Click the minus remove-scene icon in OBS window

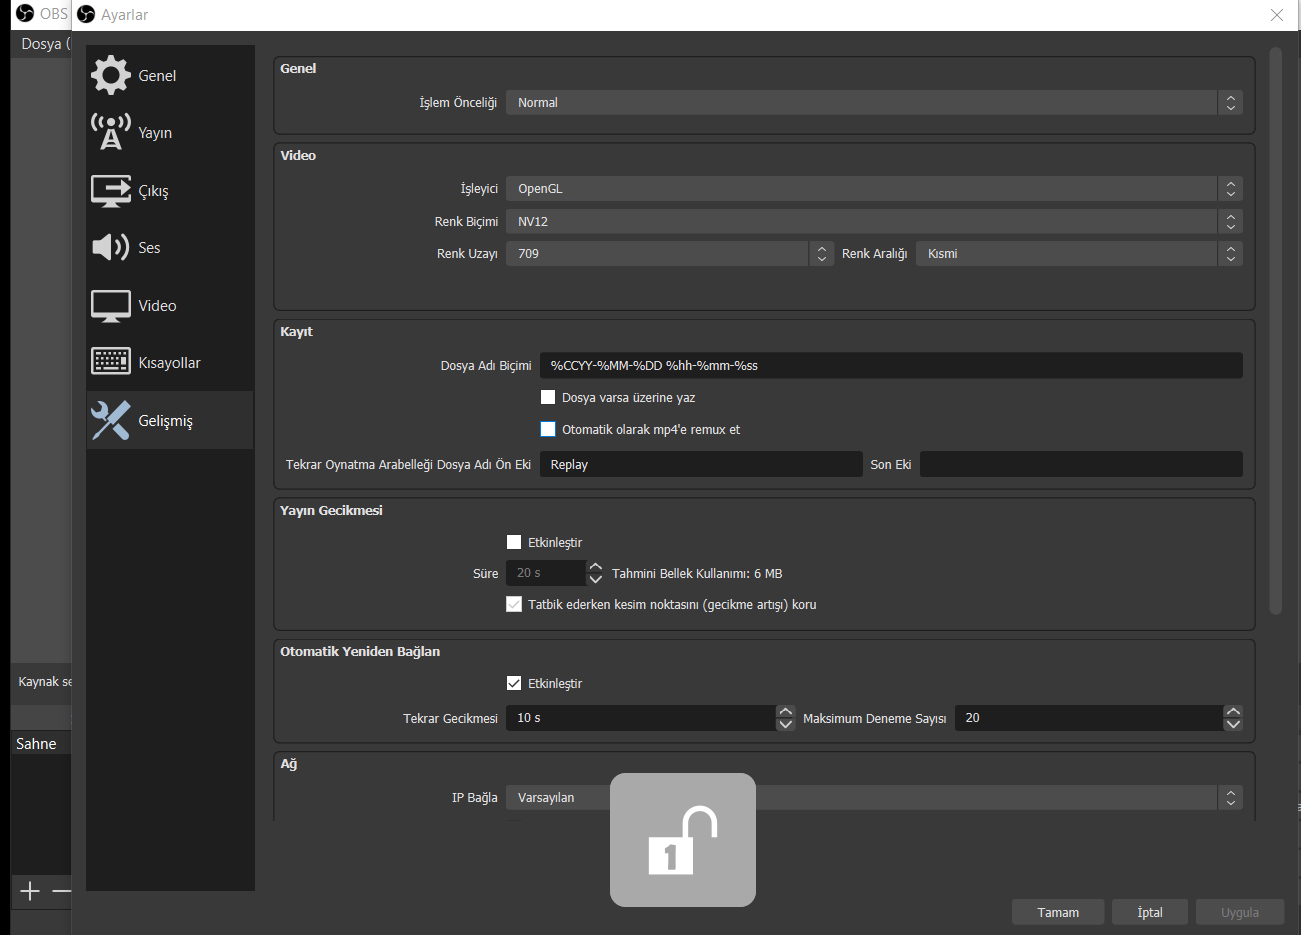coord(62,891)
